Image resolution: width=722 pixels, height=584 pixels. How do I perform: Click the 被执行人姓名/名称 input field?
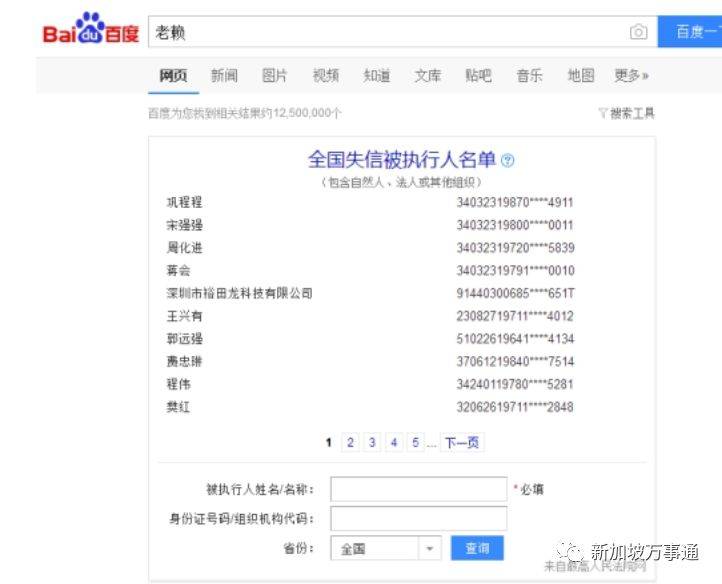pyautogui.click(x=418, y=489)
